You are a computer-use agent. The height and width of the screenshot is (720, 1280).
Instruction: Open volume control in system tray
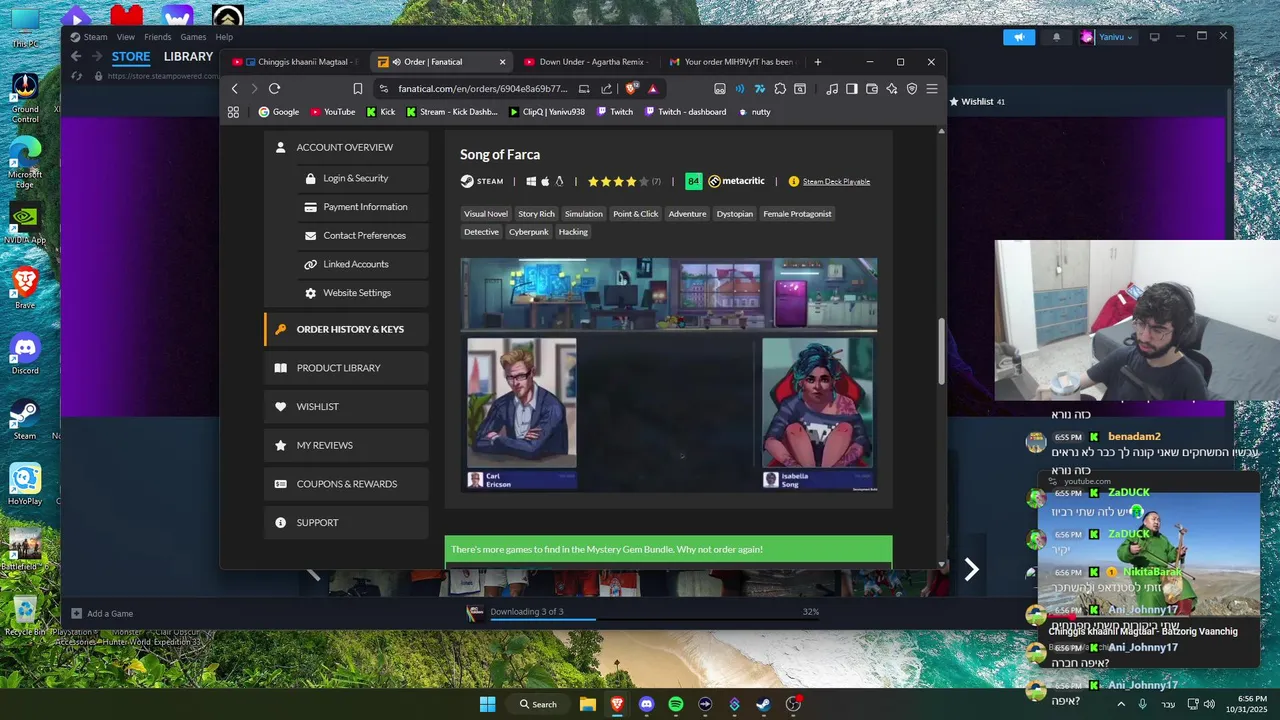[1208, 704]
